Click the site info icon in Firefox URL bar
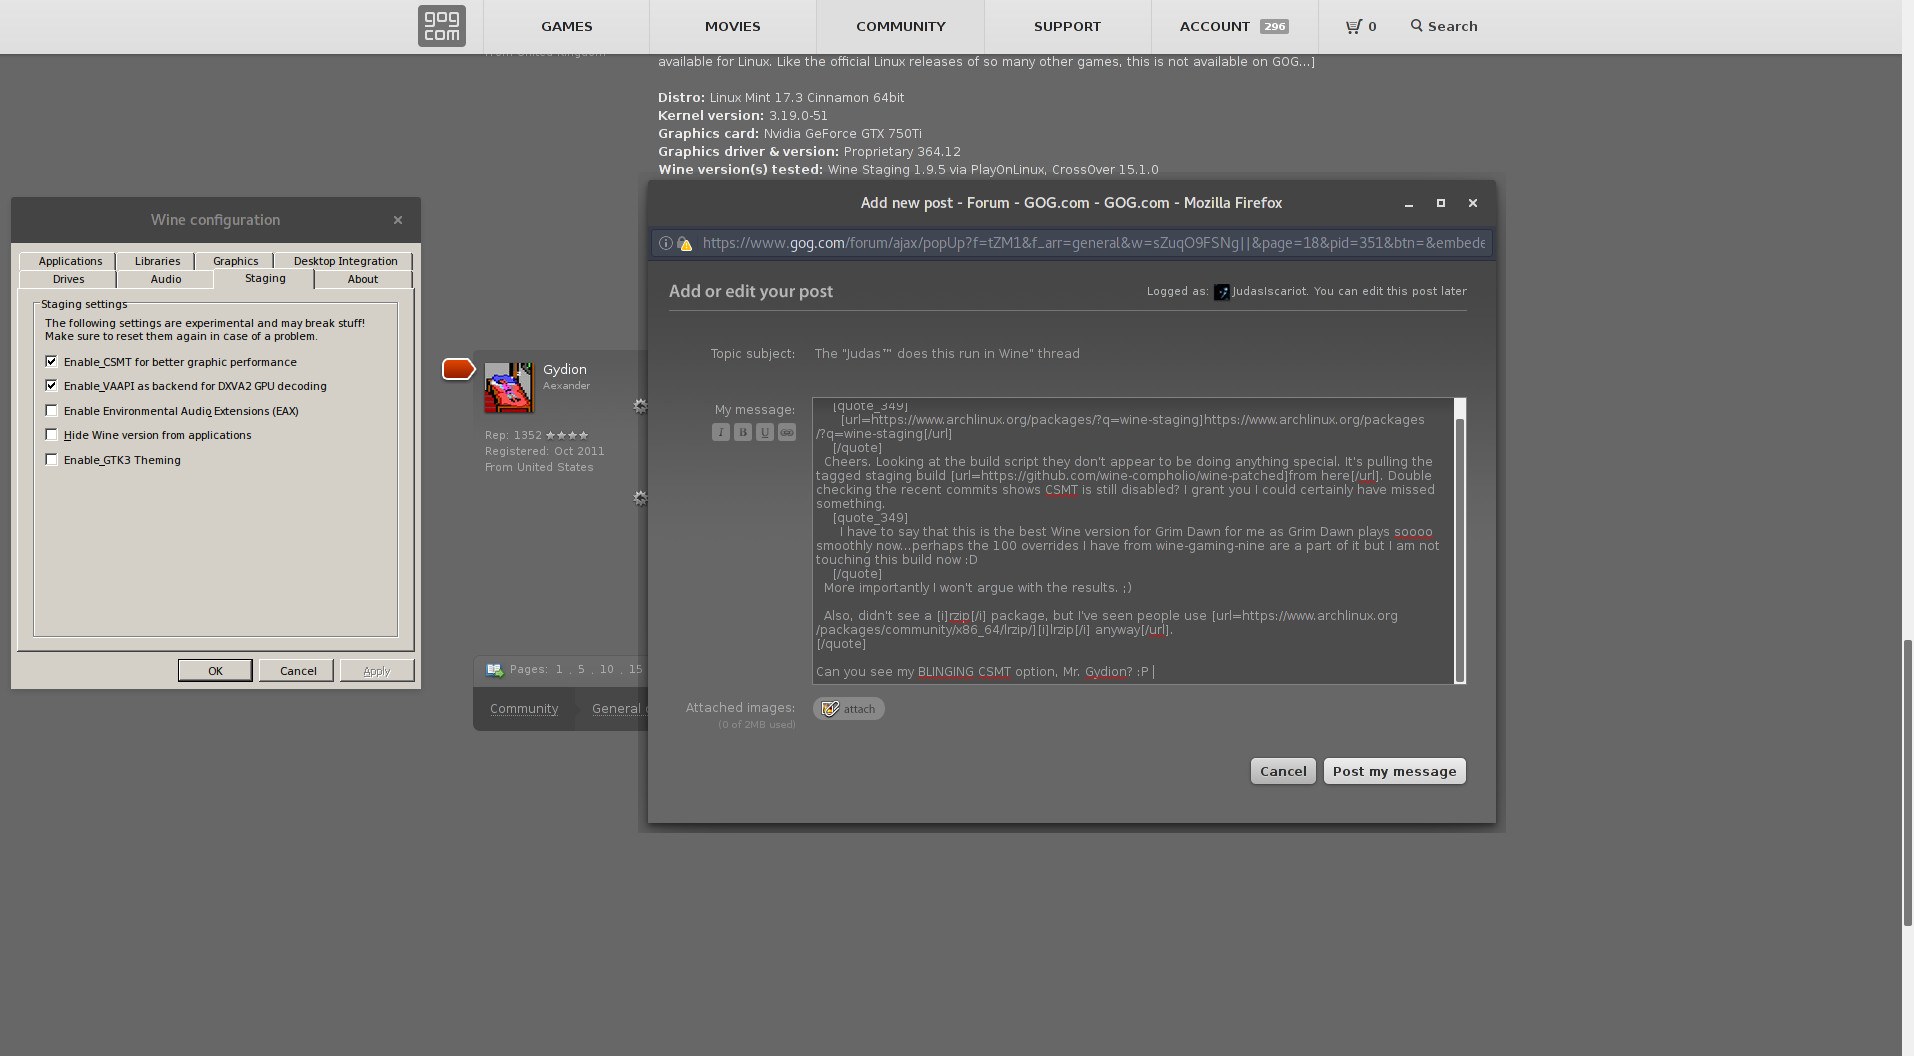This screenshot has width=1914, height=1056. pyautogui.click(x=666, y=243)
